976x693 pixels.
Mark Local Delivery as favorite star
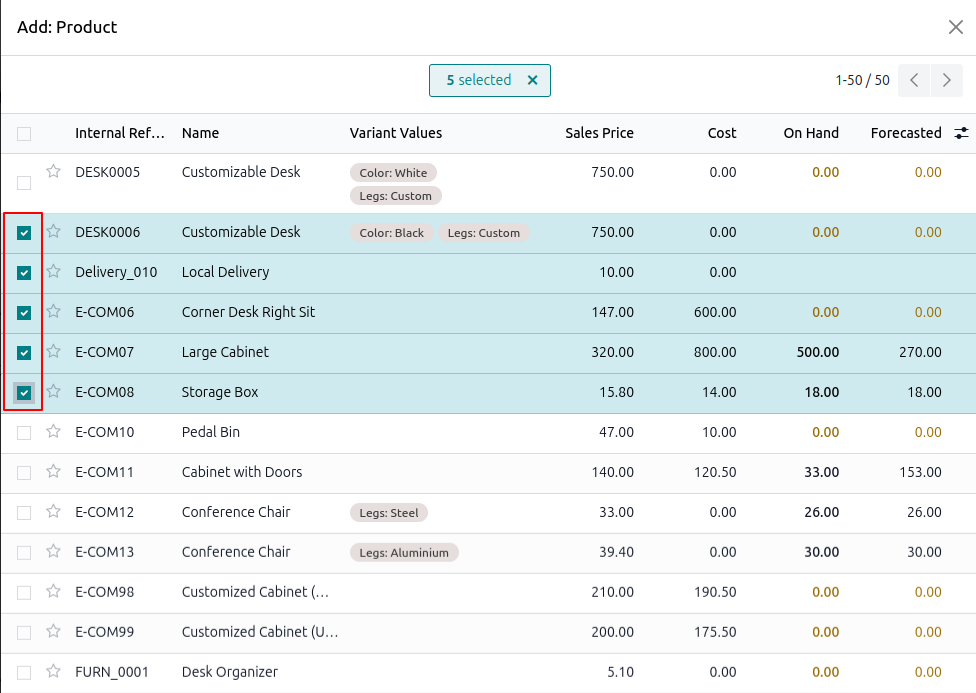(x=54, y=272)
